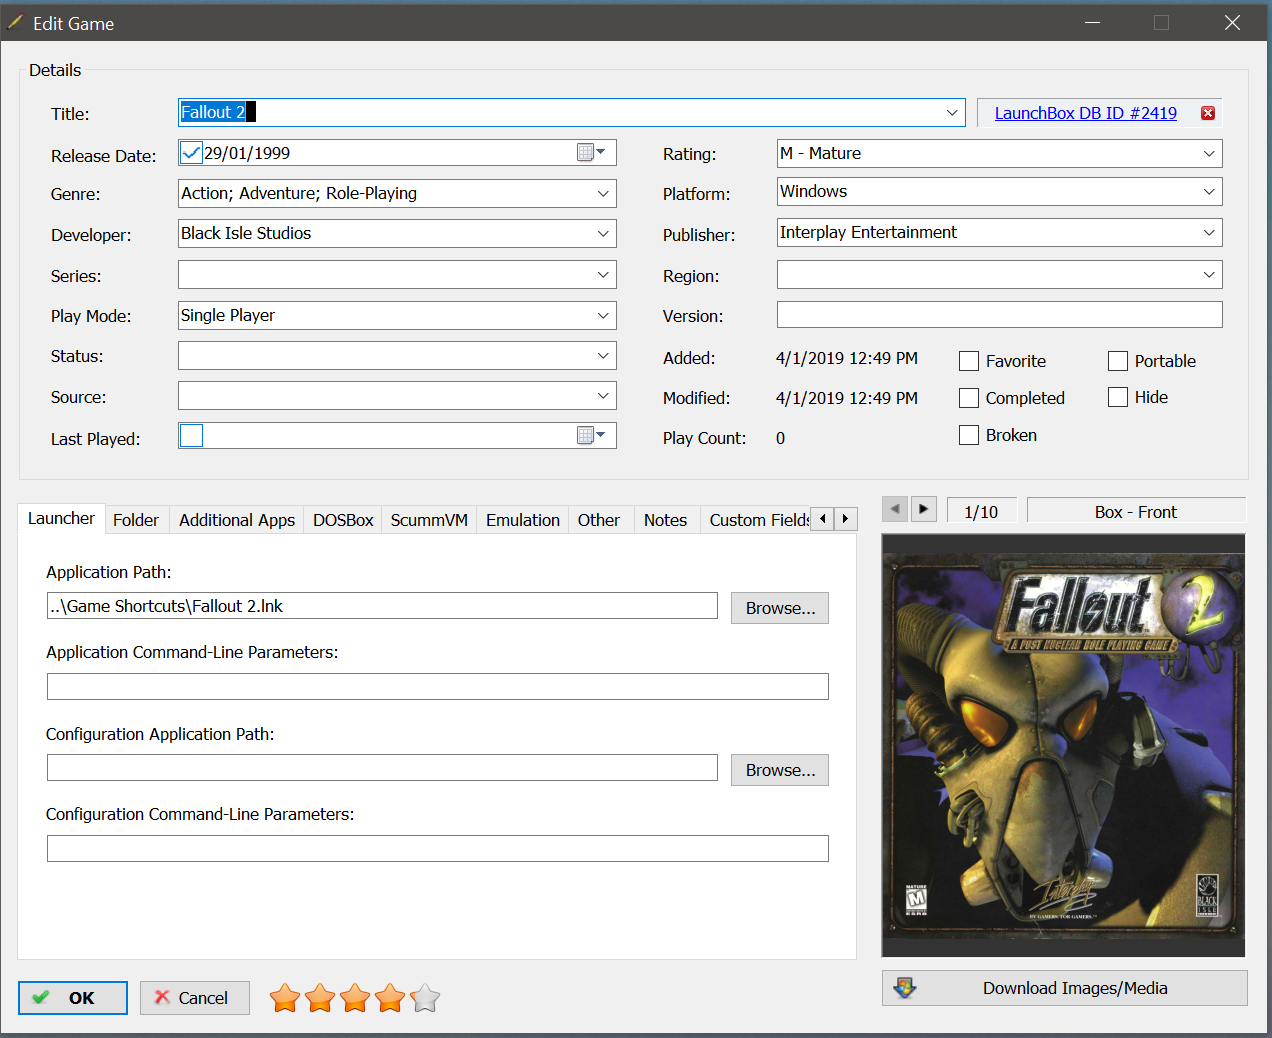
Task: Click Download Images/Media button
Action: [x=1065, y=988]
